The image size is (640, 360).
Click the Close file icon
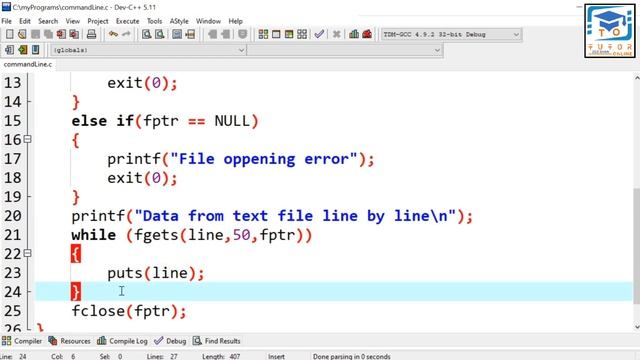click(x=61, y=34)
